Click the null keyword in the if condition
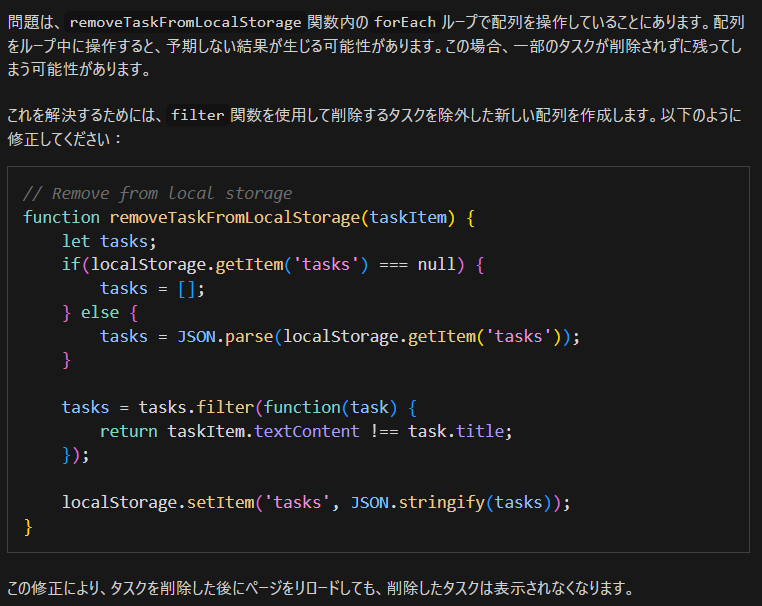This screenshot has width=762, height=606. [437, 265]
